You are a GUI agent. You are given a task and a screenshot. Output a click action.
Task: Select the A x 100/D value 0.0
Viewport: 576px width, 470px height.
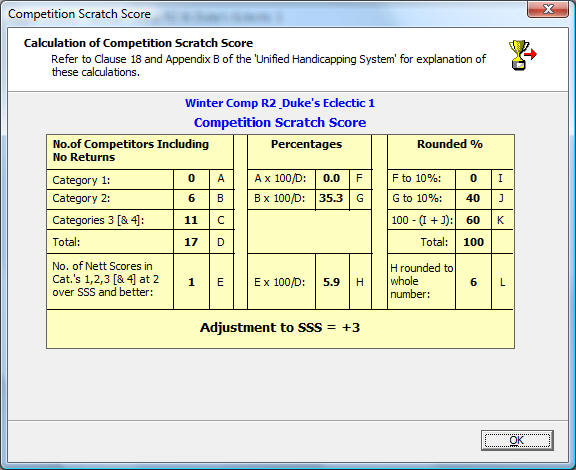click(332, 179)
